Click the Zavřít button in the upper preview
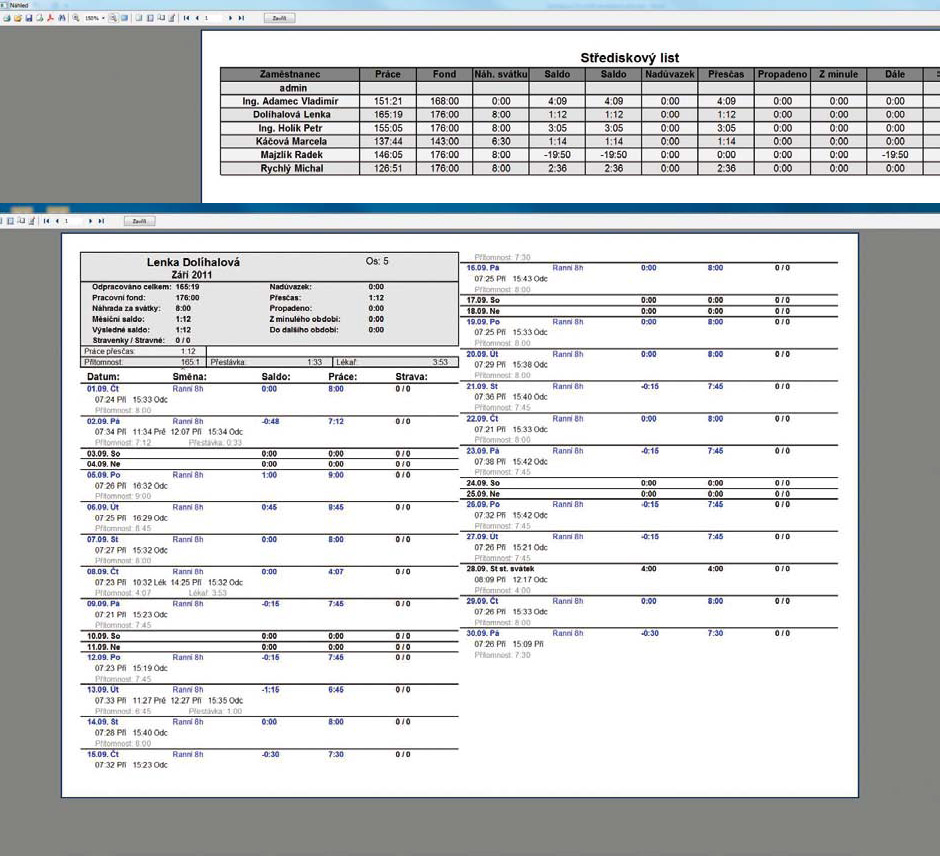 tap(279, 18)
